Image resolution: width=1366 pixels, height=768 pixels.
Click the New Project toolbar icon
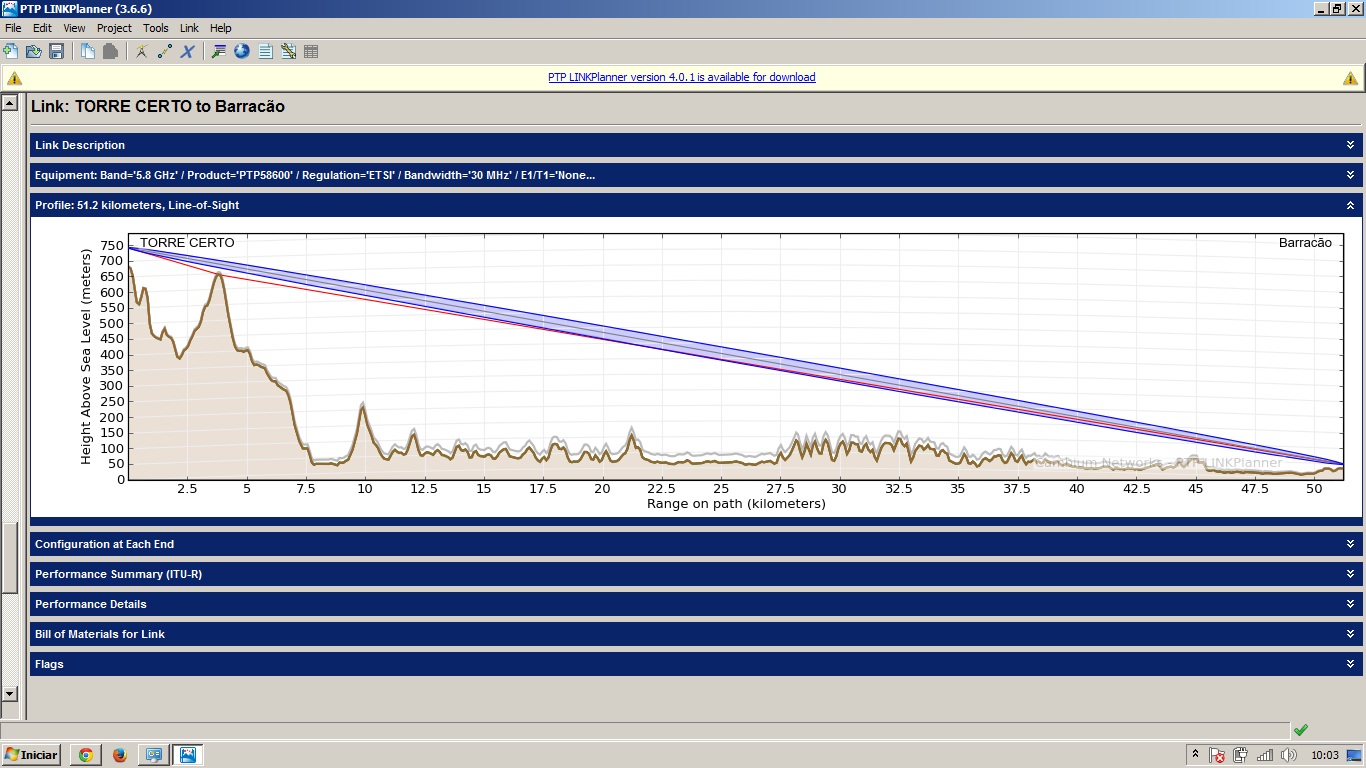[x=11, y=51]
